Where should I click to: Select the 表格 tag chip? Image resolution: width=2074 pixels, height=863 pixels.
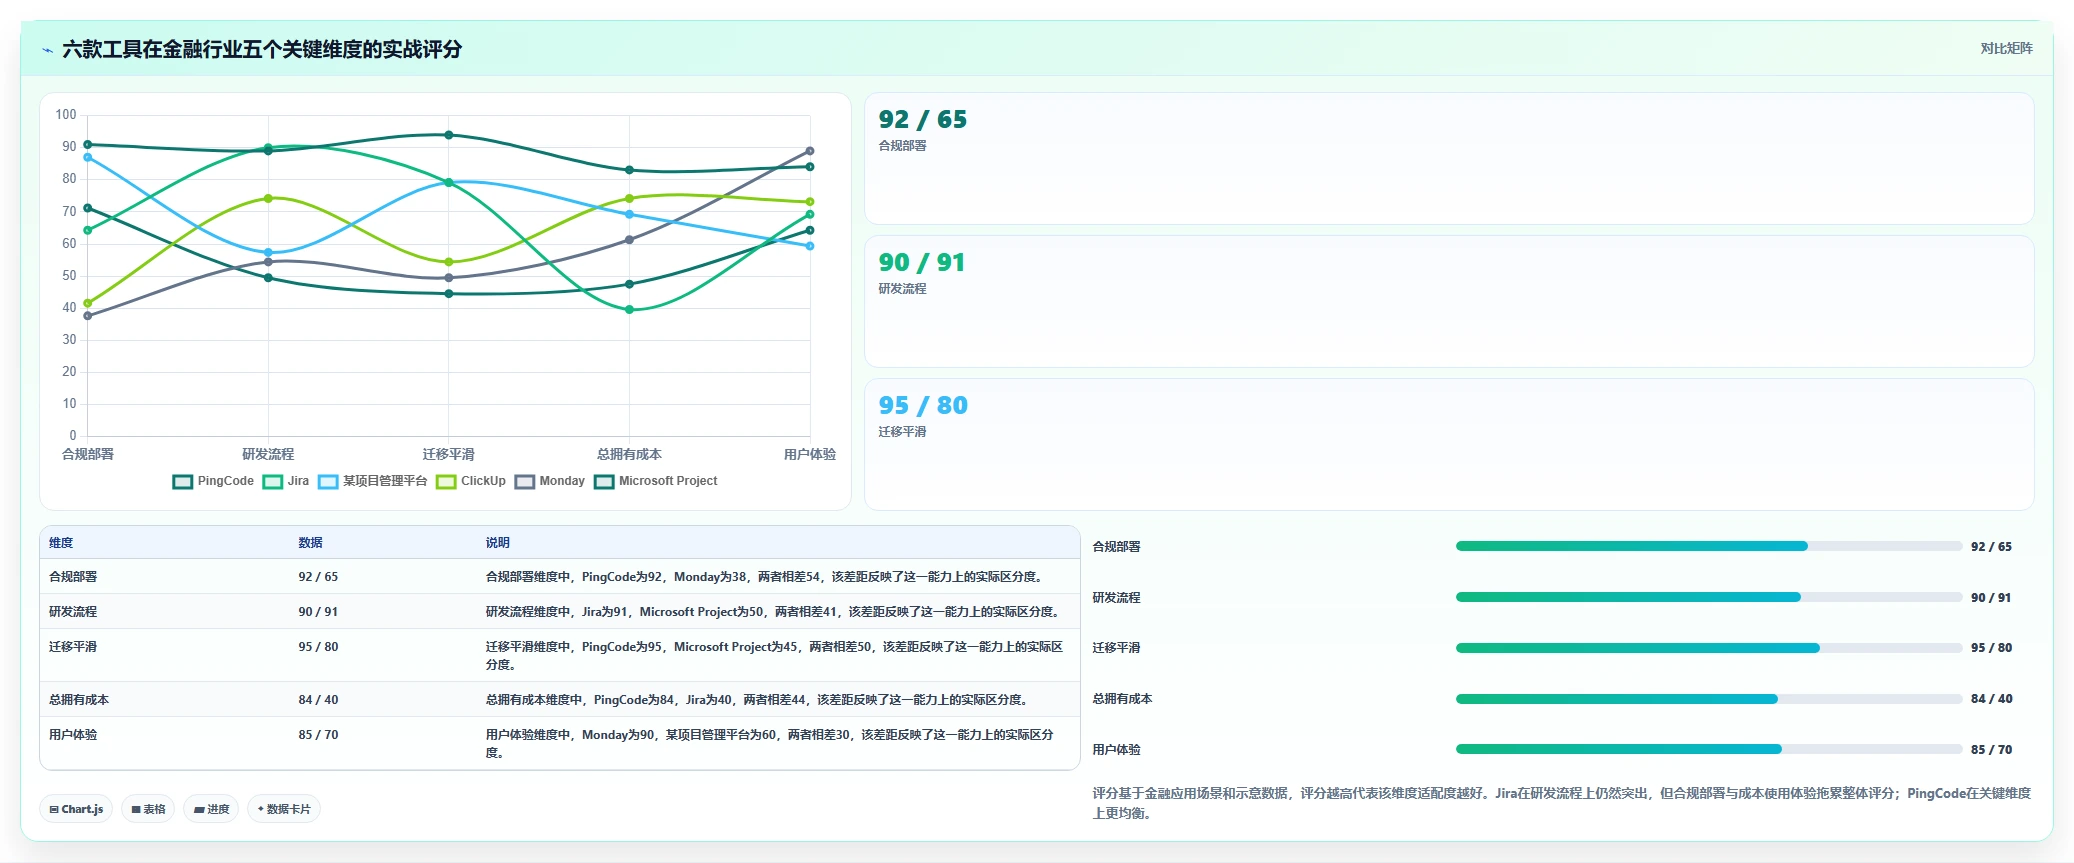[x=148, y=809]
